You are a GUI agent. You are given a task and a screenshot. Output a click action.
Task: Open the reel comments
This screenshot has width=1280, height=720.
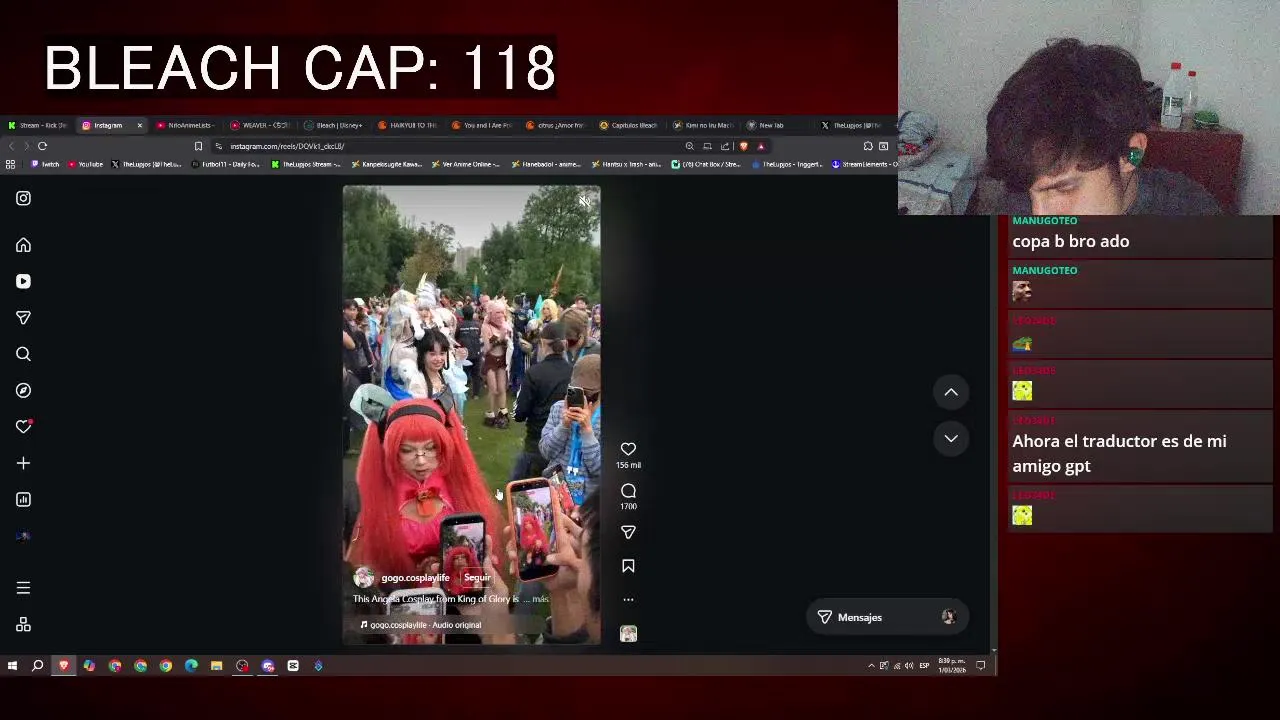tap(628, 491)
